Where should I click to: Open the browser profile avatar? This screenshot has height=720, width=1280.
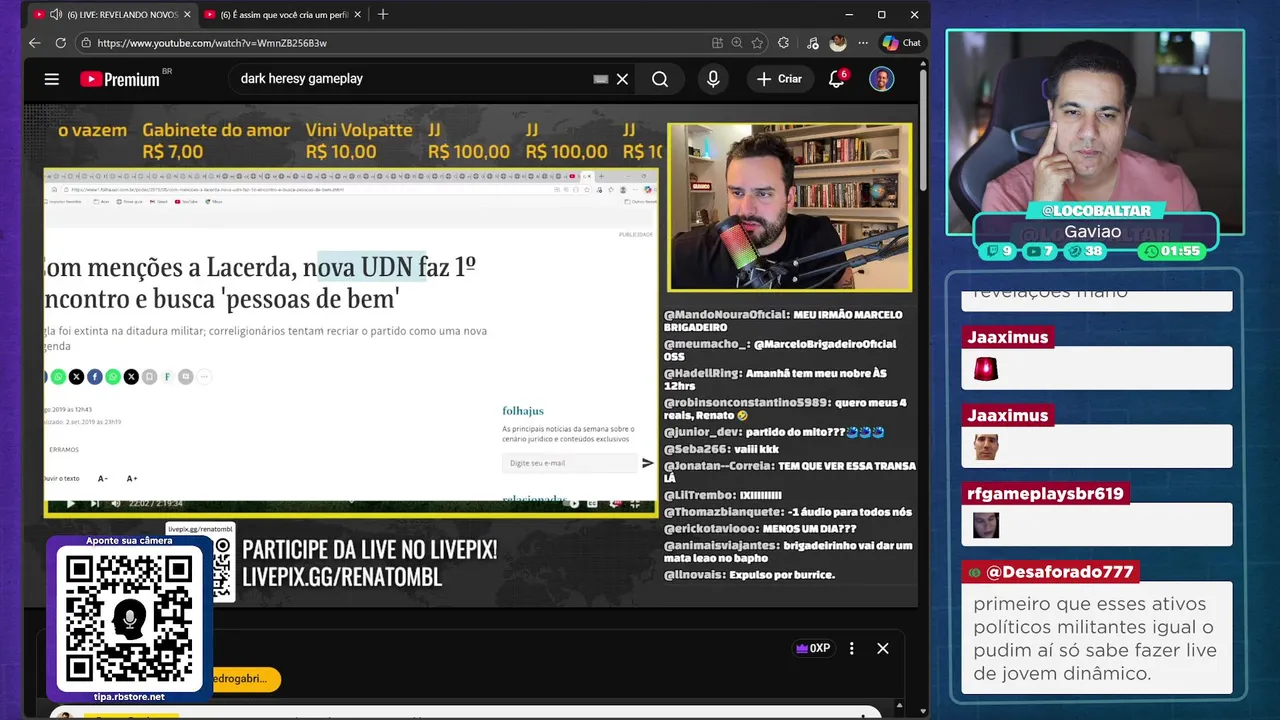[x=838, y=43]
